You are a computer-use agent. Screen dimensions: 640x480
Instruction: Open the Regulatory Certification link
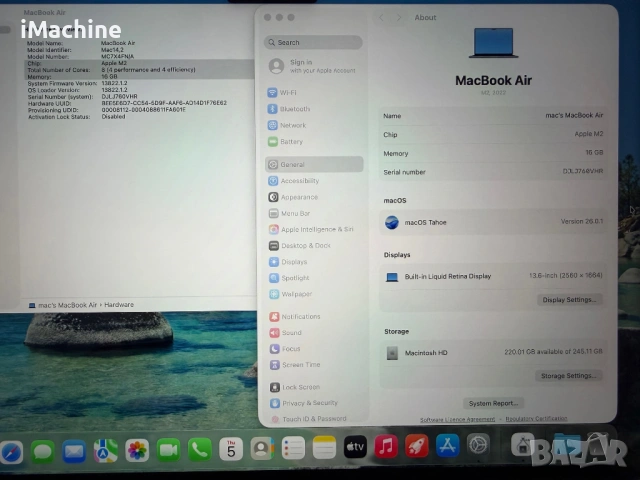click(x=536, y=418)
